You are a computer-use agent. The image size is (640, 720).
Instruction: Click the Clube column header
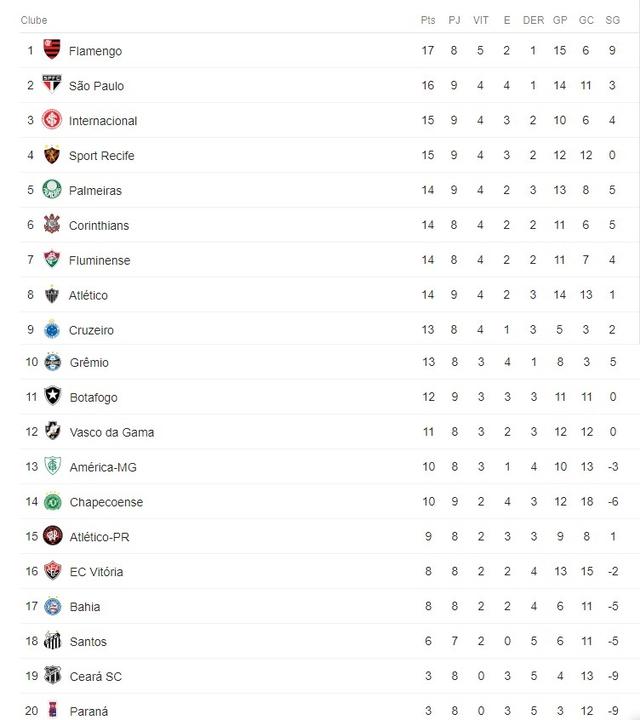pyautogui.click(x=34, y=20)
